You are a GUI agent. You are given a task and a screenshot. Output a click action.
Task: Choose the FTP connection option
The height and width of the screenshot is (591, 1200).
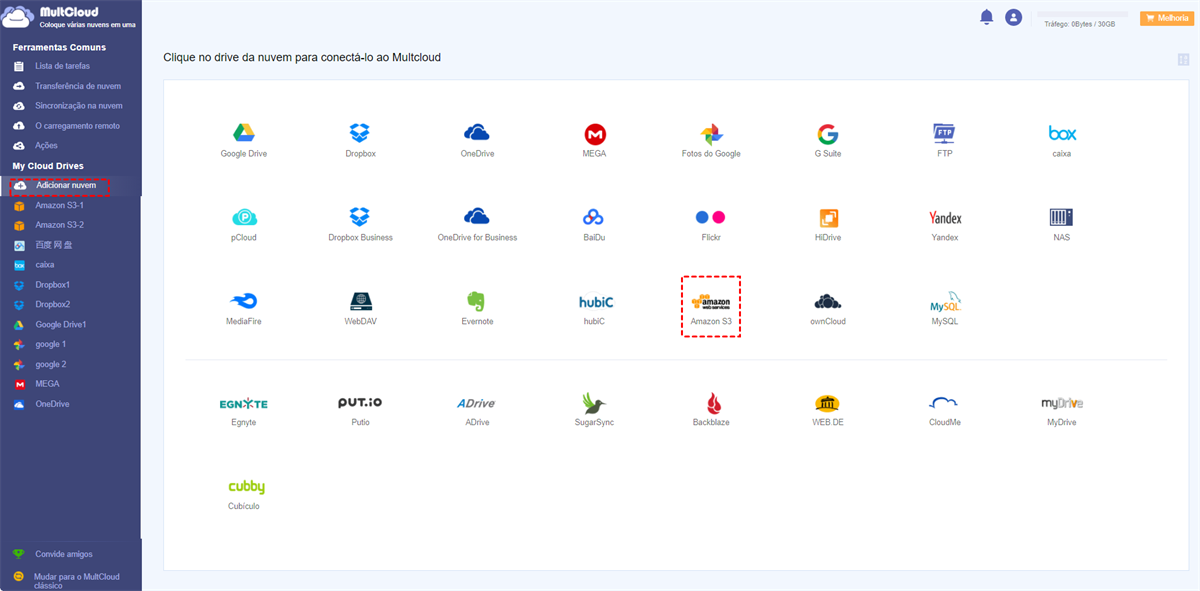944,141
